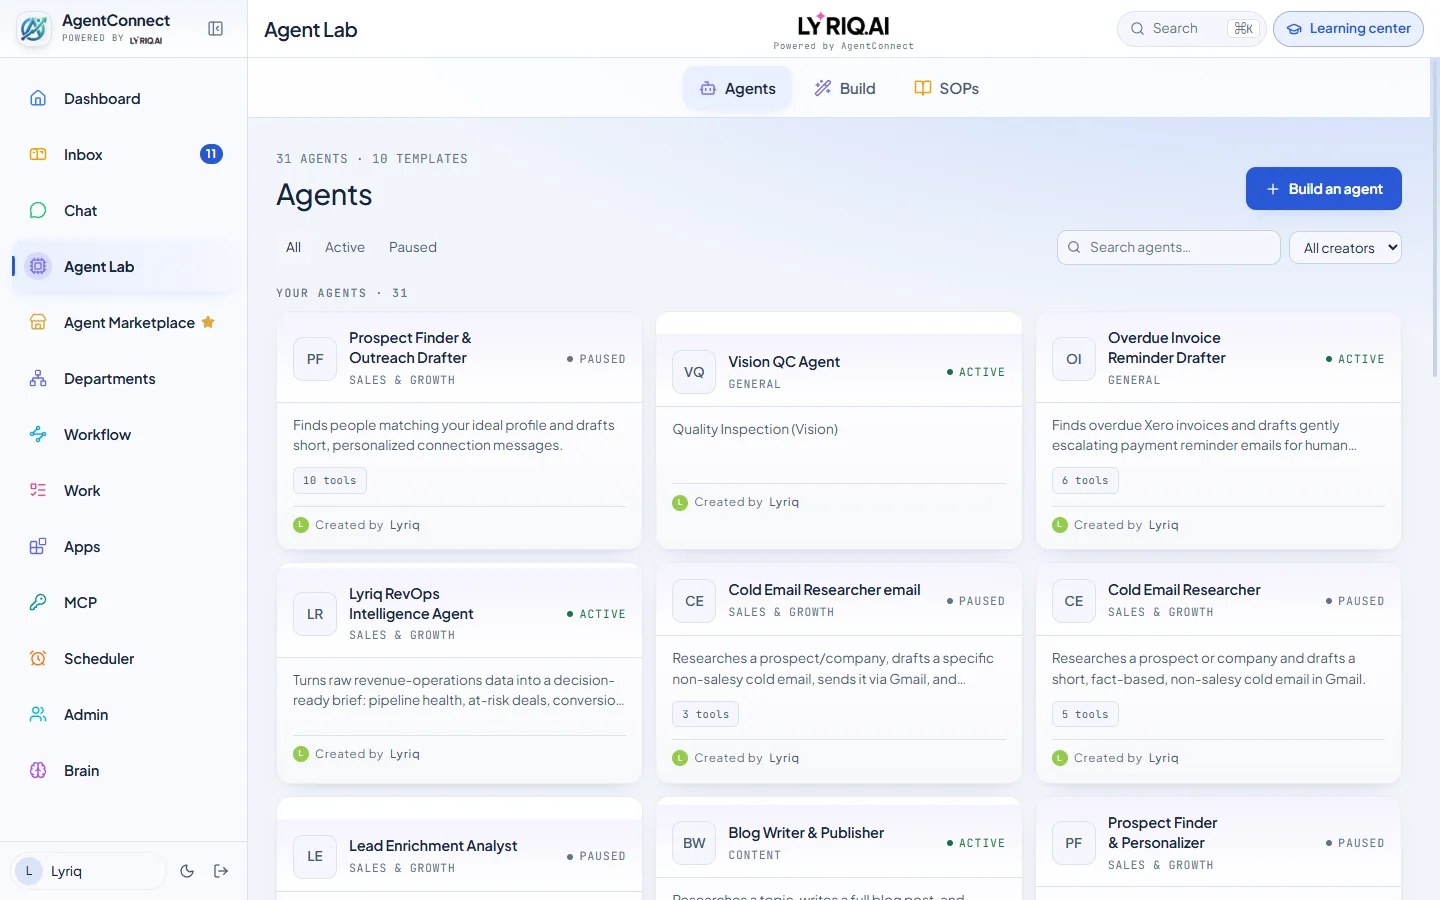The image size is (1440, 900).
Task: Open Admin in the sidebar
Action: coord(124,715)
